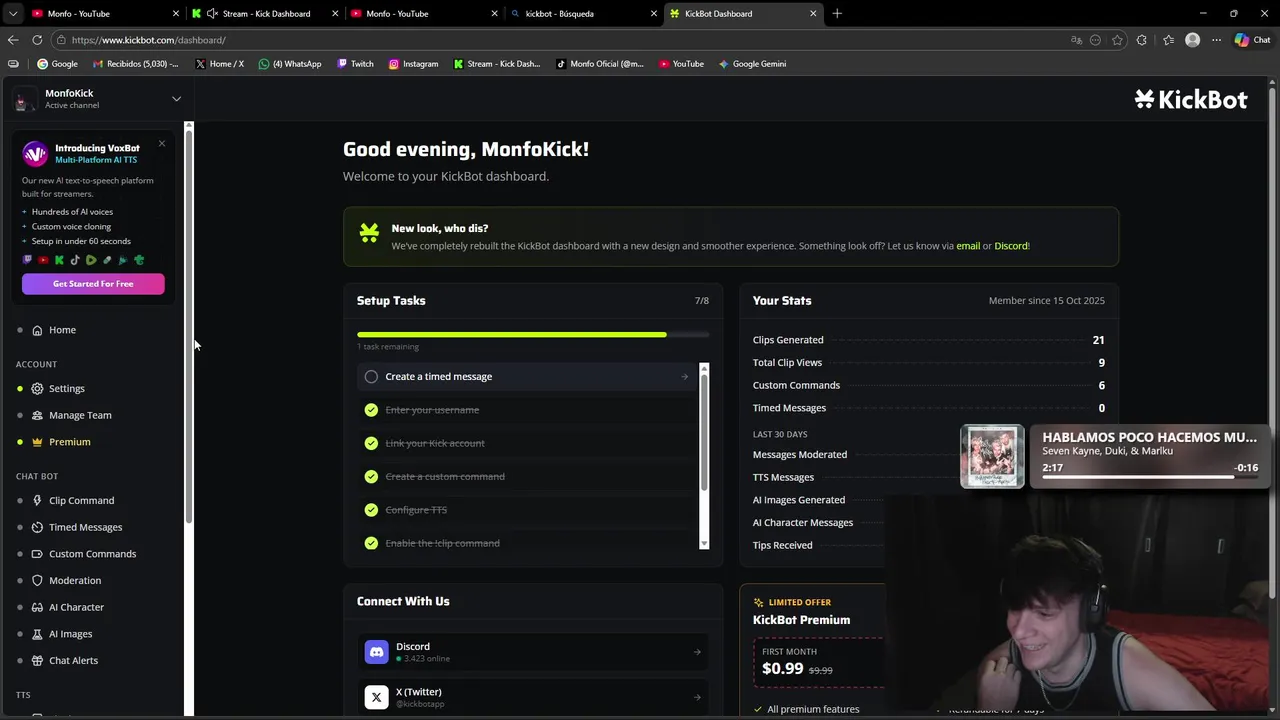Click the checkmark beside Create a custom command
Screen dimensions: 1280x720
click(371, 477)
